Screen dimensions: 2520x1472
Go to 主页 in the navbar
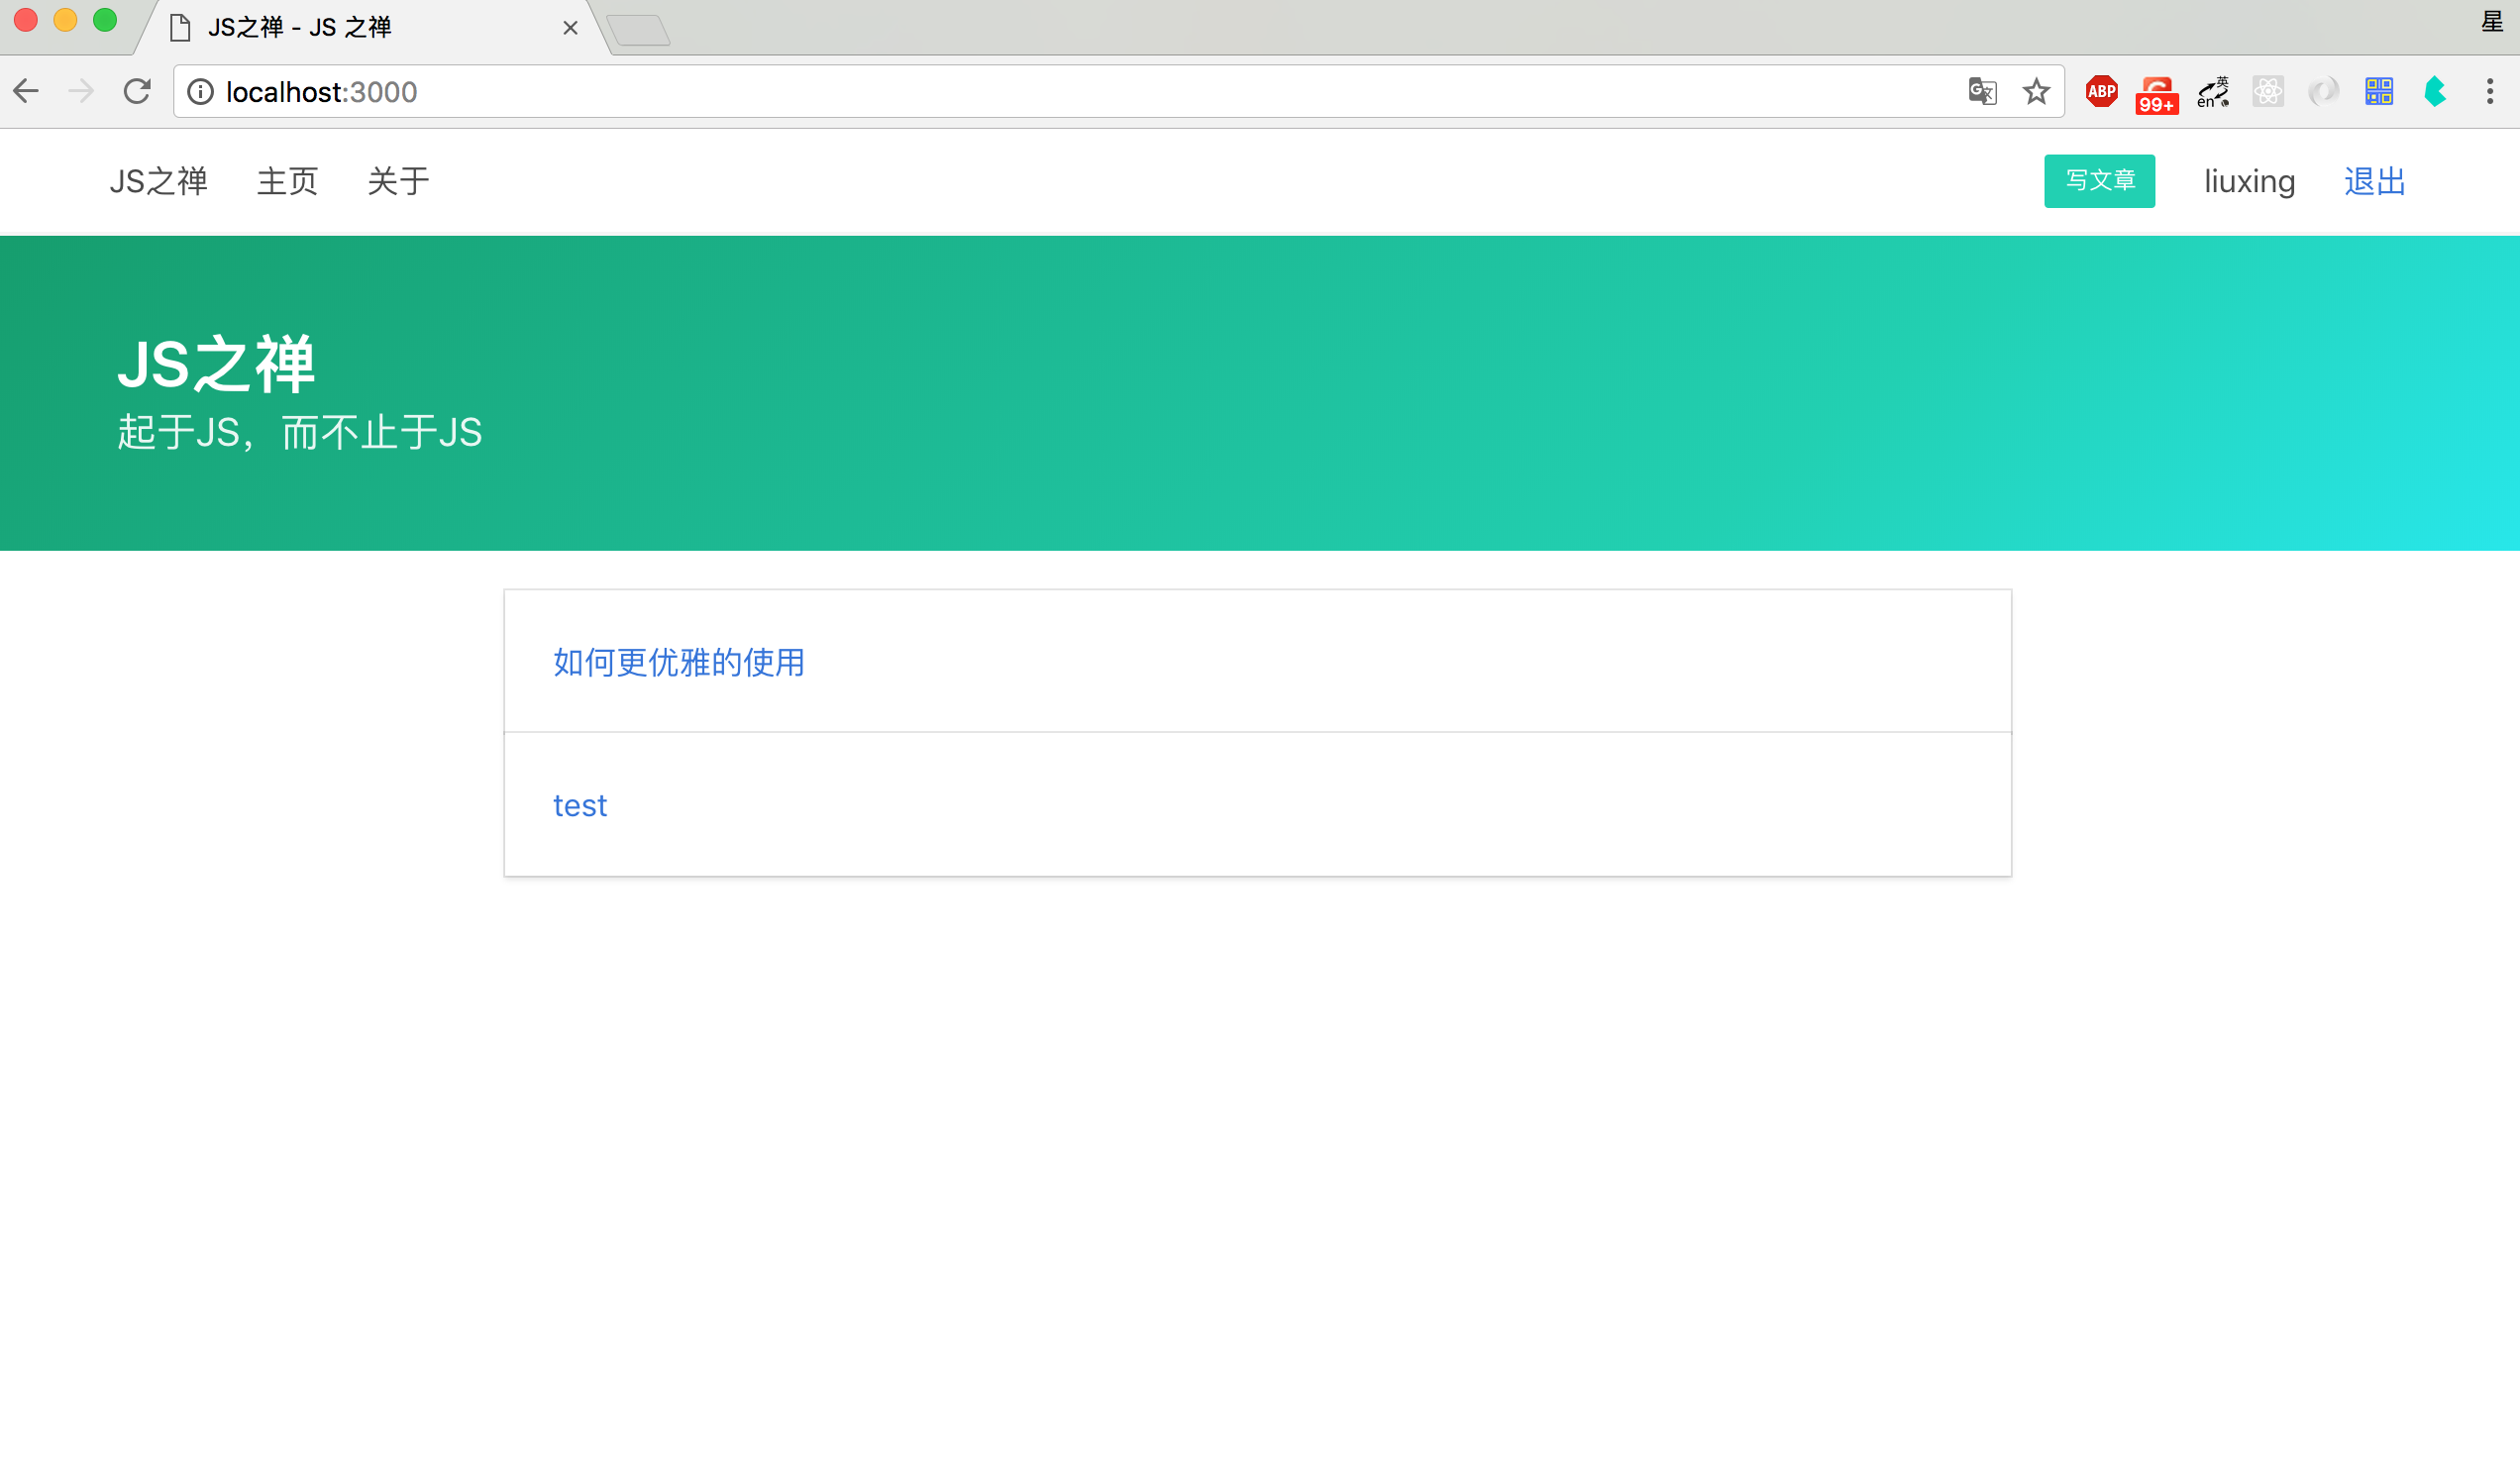(287, 181)
